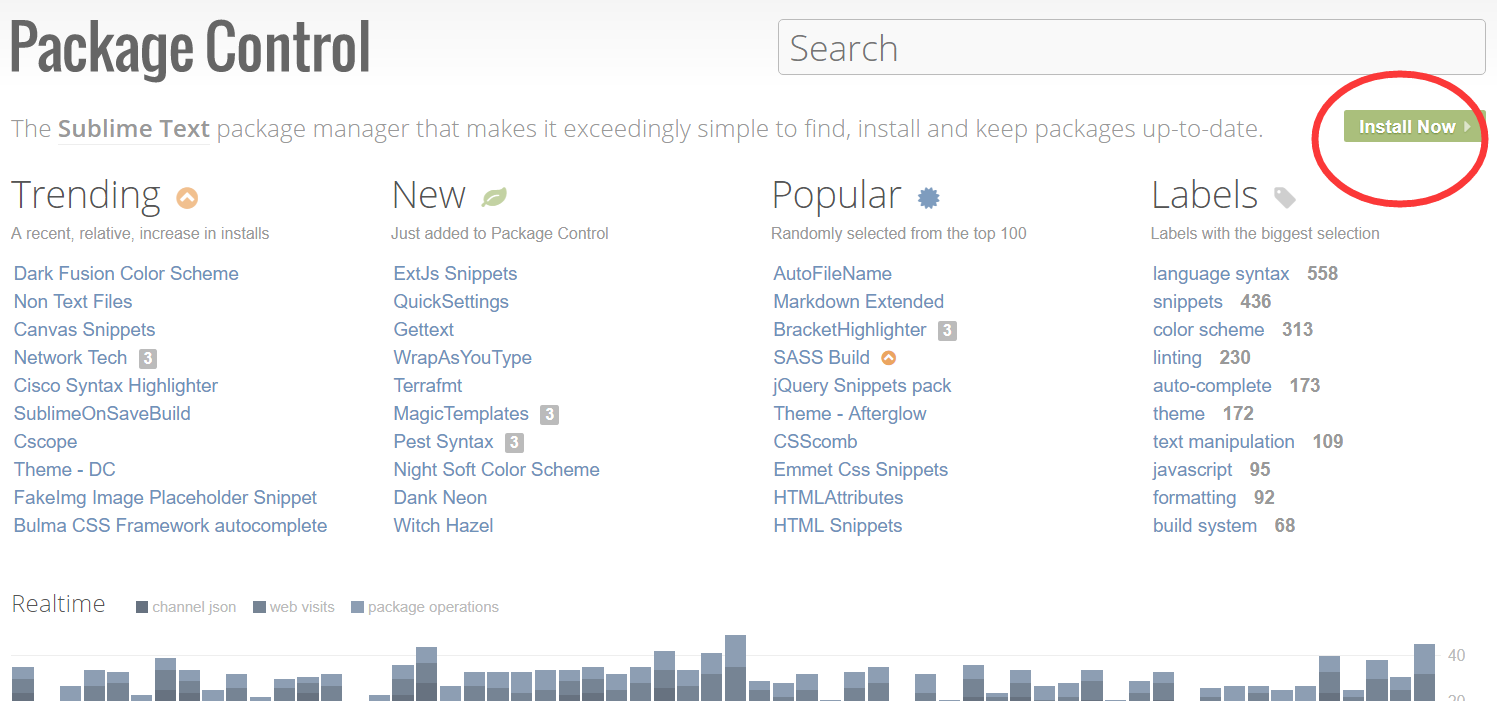Open Emmet Css Snippets package

(x=861, y=470)
